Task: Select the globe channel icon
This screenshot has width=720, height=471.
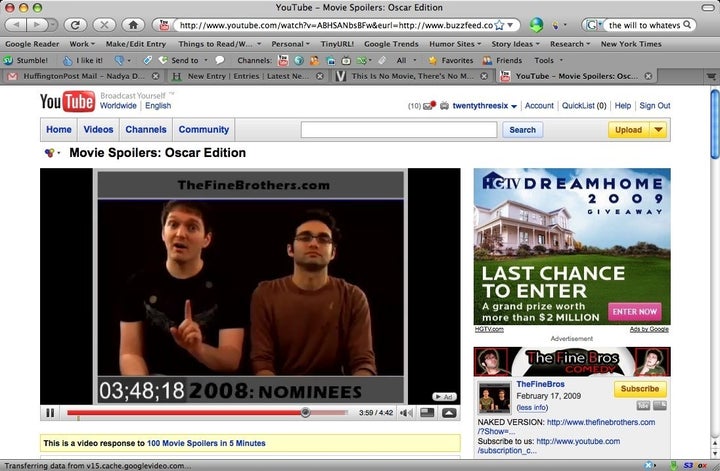Action: pos(299,60)
